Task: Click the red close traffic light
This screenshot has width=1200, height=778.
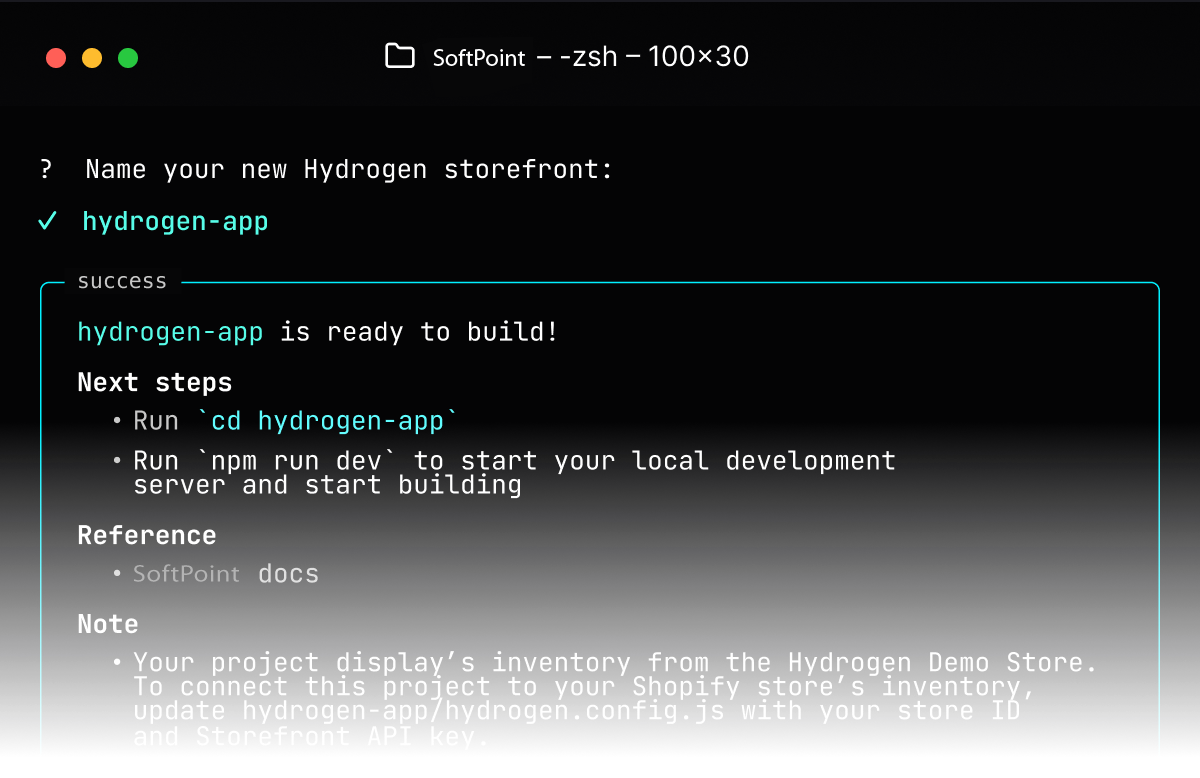Action: click(x=56, y=58)
